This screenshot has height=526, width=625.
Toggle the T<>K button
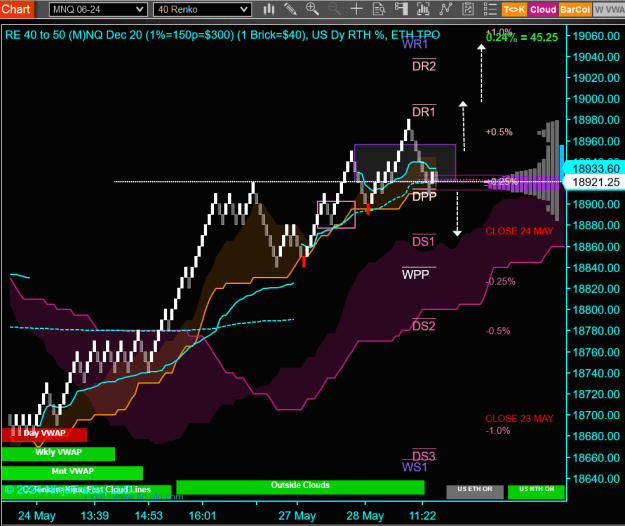(x=514, y=10)
